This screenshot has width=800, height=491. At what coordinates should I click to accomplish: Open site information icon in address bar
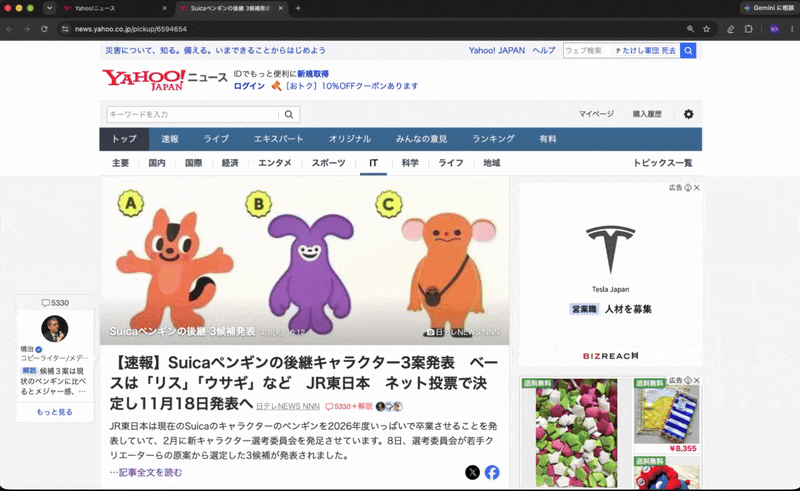pyautogui.click(x=65, y=29)
